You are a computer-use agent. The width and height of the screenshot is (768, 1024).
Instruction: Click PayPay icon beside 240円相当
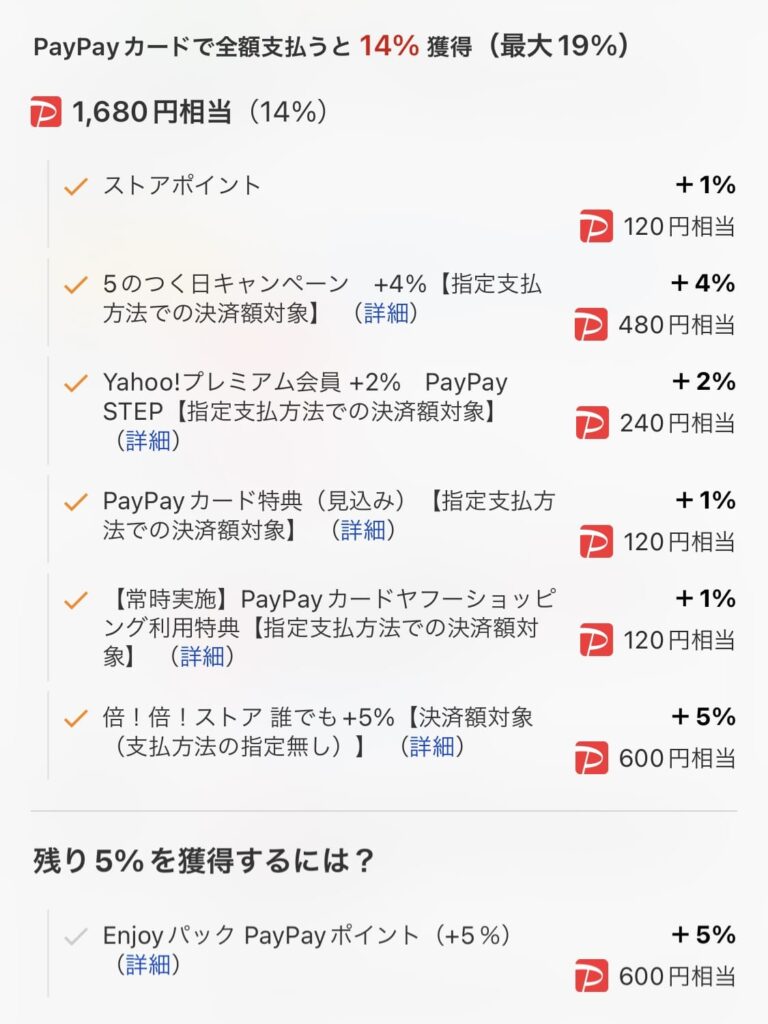592,423
